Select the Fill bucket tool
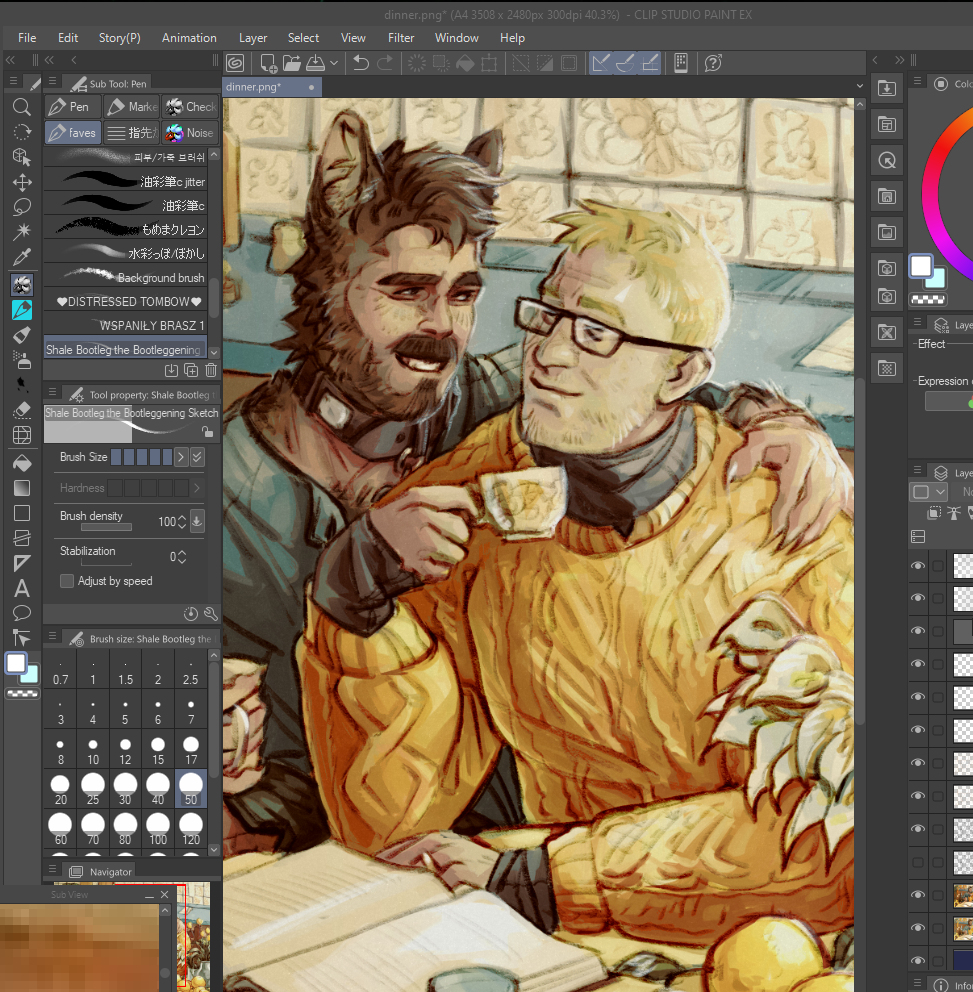This screenshot has height=992, width=973. click(x=21, y=464)
